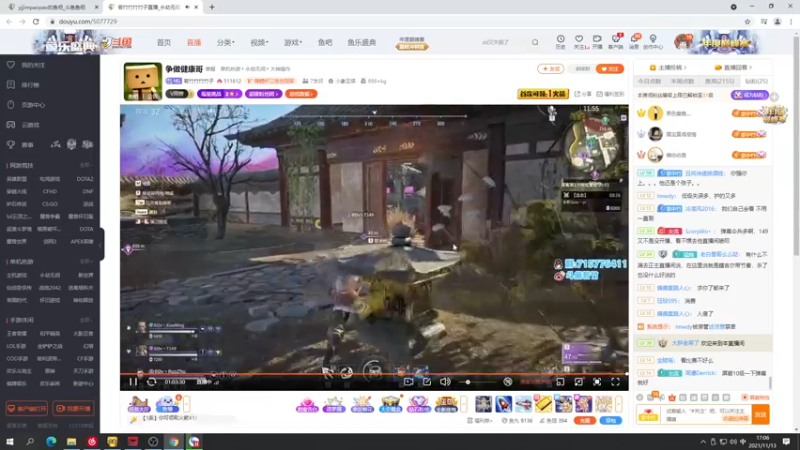Mute the video with speaker icon
The height and width of the screenshot is (450, 800).
coord(445,382)
